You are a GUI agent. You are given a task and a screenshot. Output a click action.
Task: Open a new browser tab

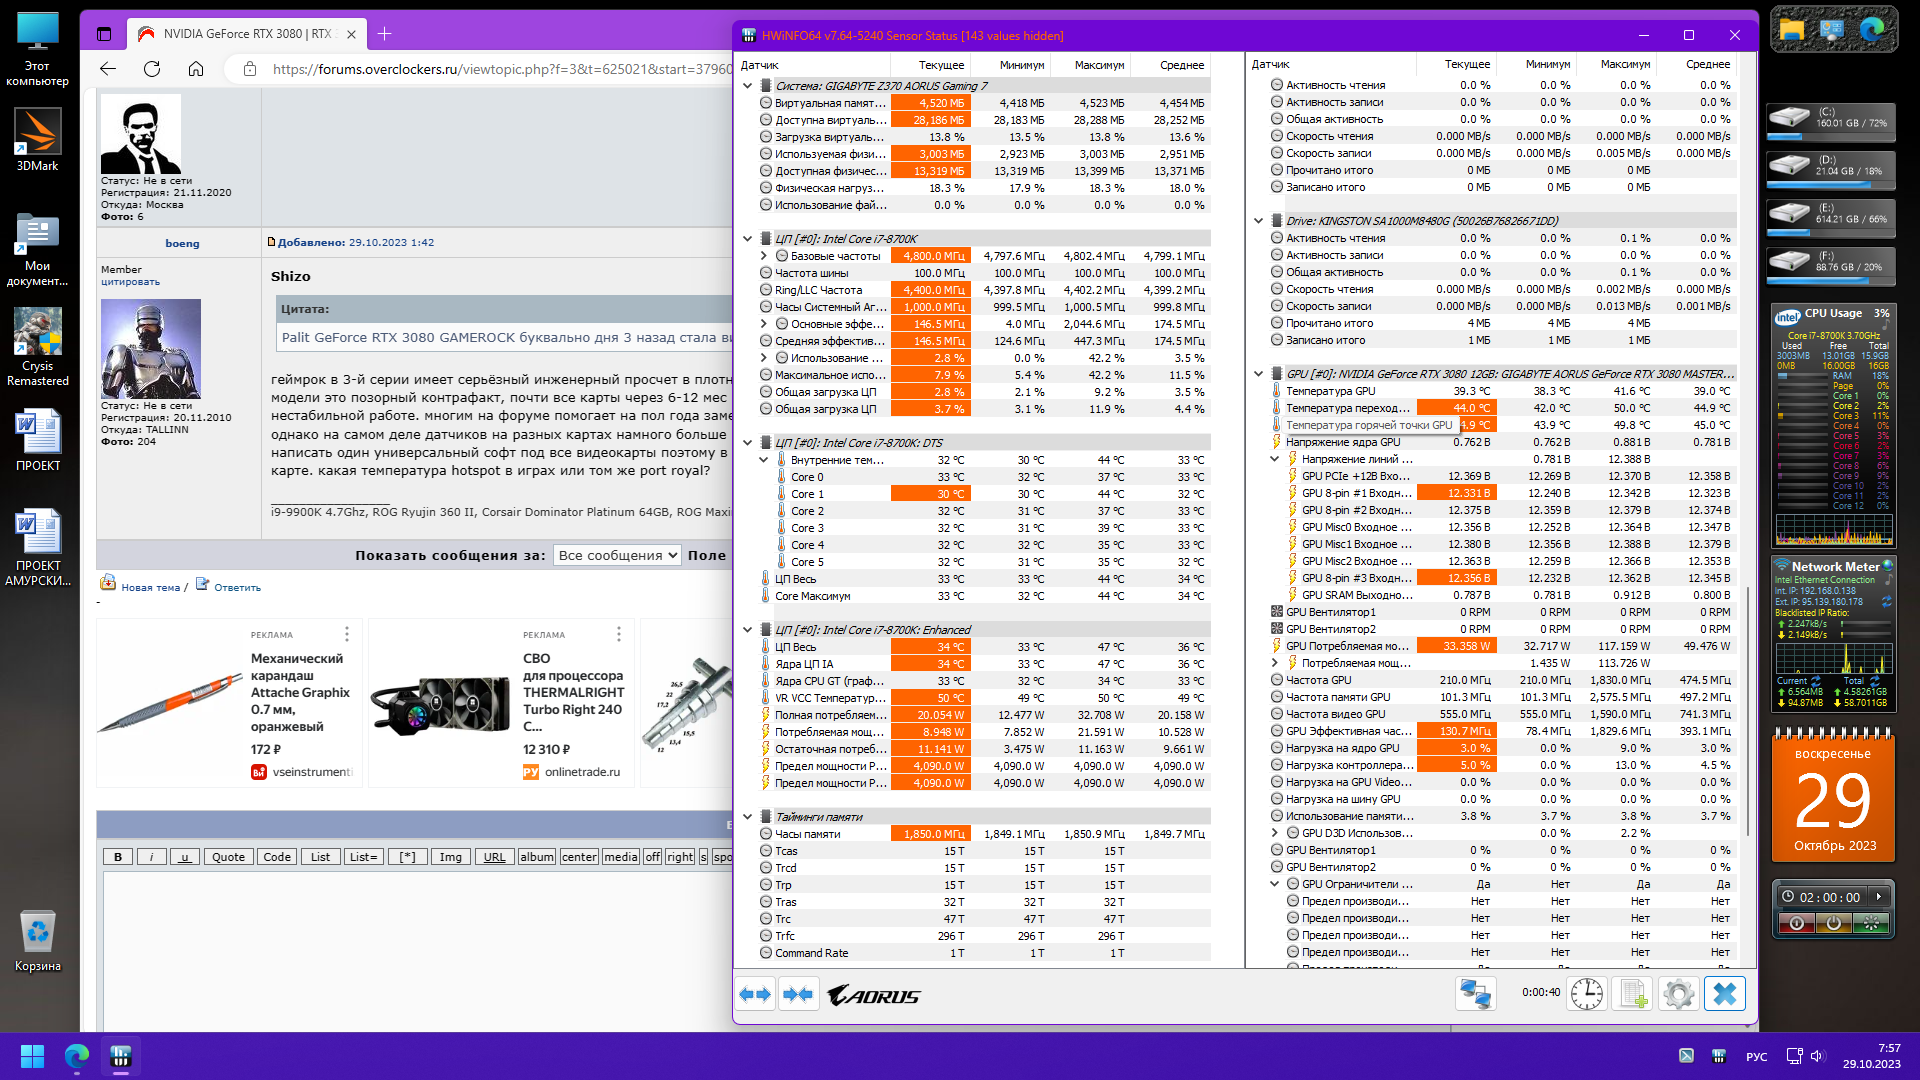pyautogui.click(x=384, y=34)
